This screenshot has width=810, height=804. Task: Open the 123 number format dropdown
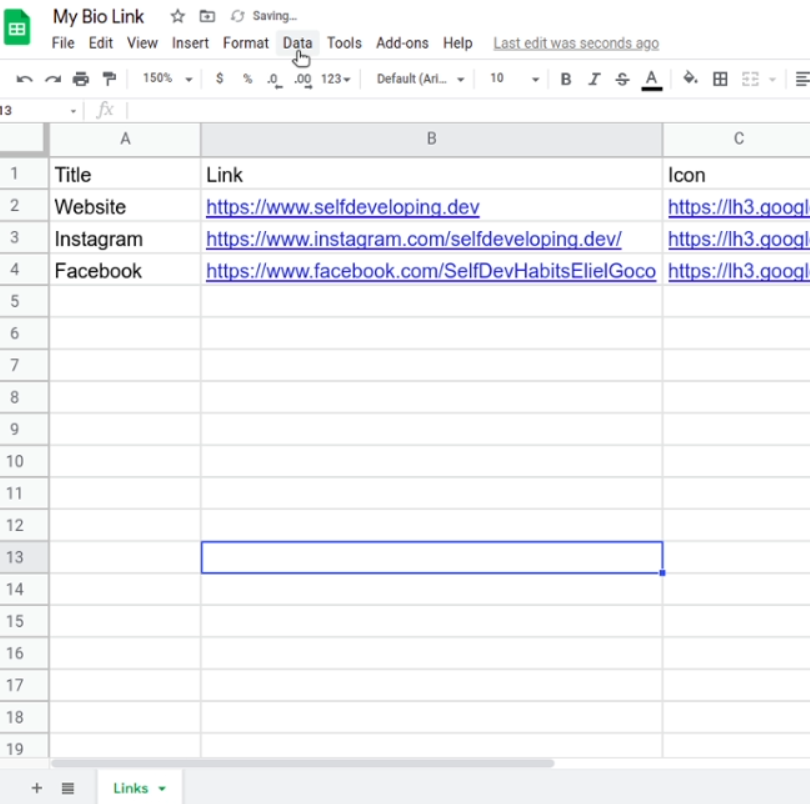coord(335,79)
